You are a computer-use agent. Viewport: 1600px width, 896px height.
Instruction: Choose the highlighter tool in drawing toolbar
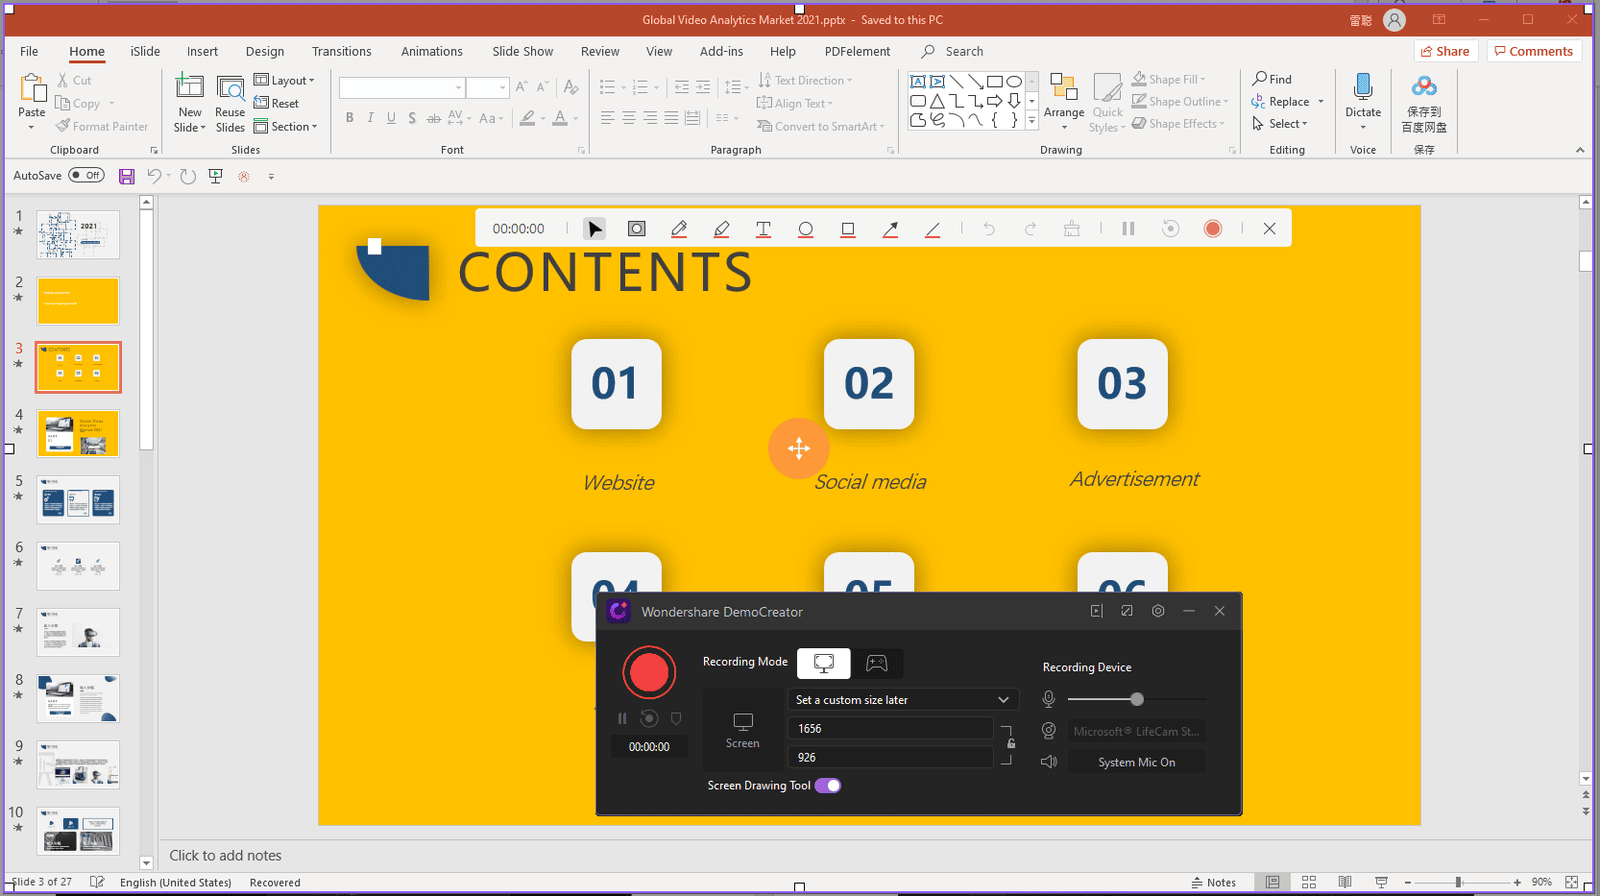[721, 229]
